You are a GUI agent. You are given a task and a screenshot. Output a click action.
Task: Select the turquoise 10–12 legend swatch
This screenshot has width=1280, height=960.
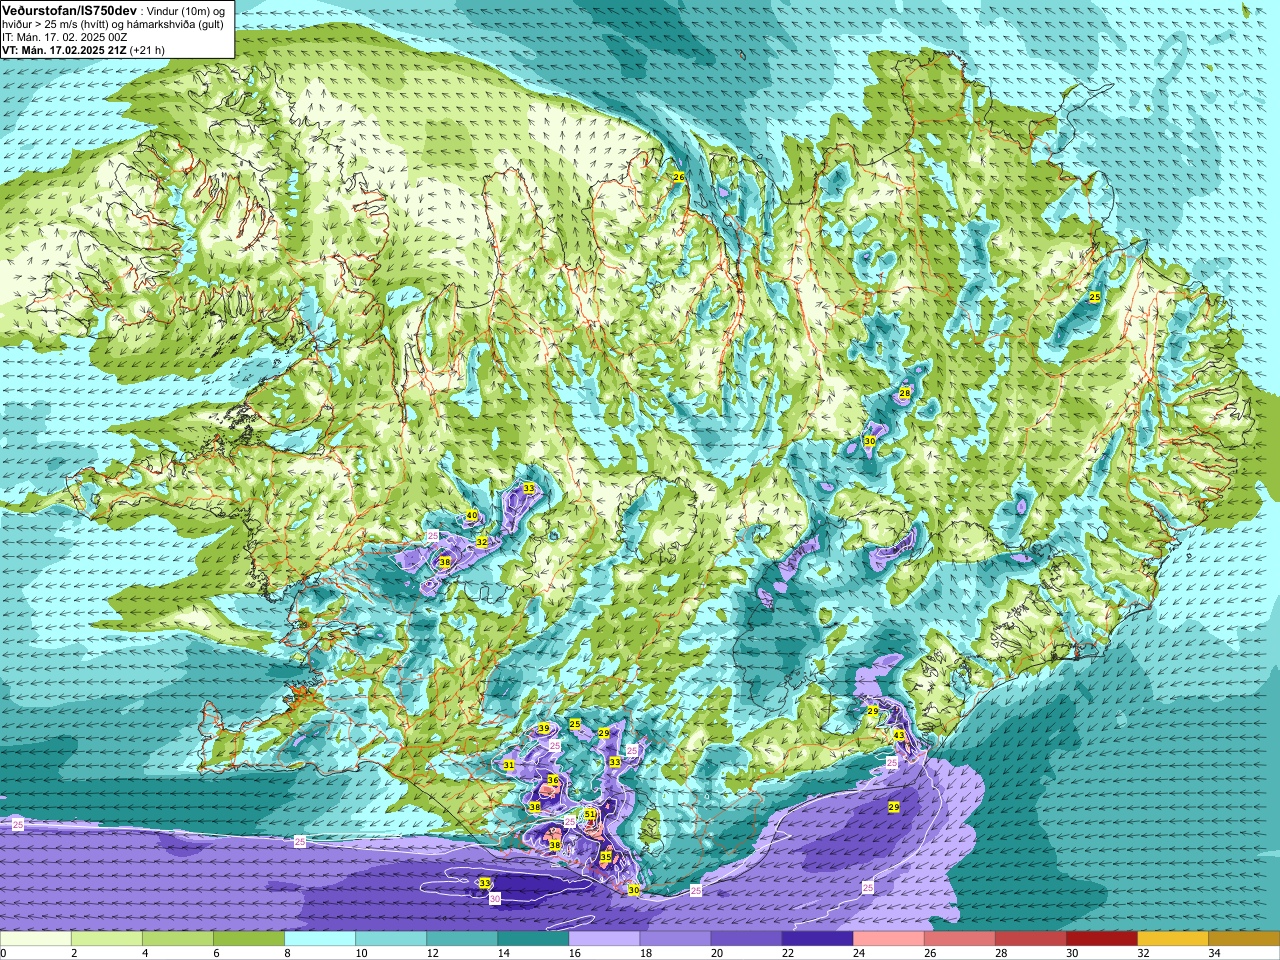coord(391,939)
